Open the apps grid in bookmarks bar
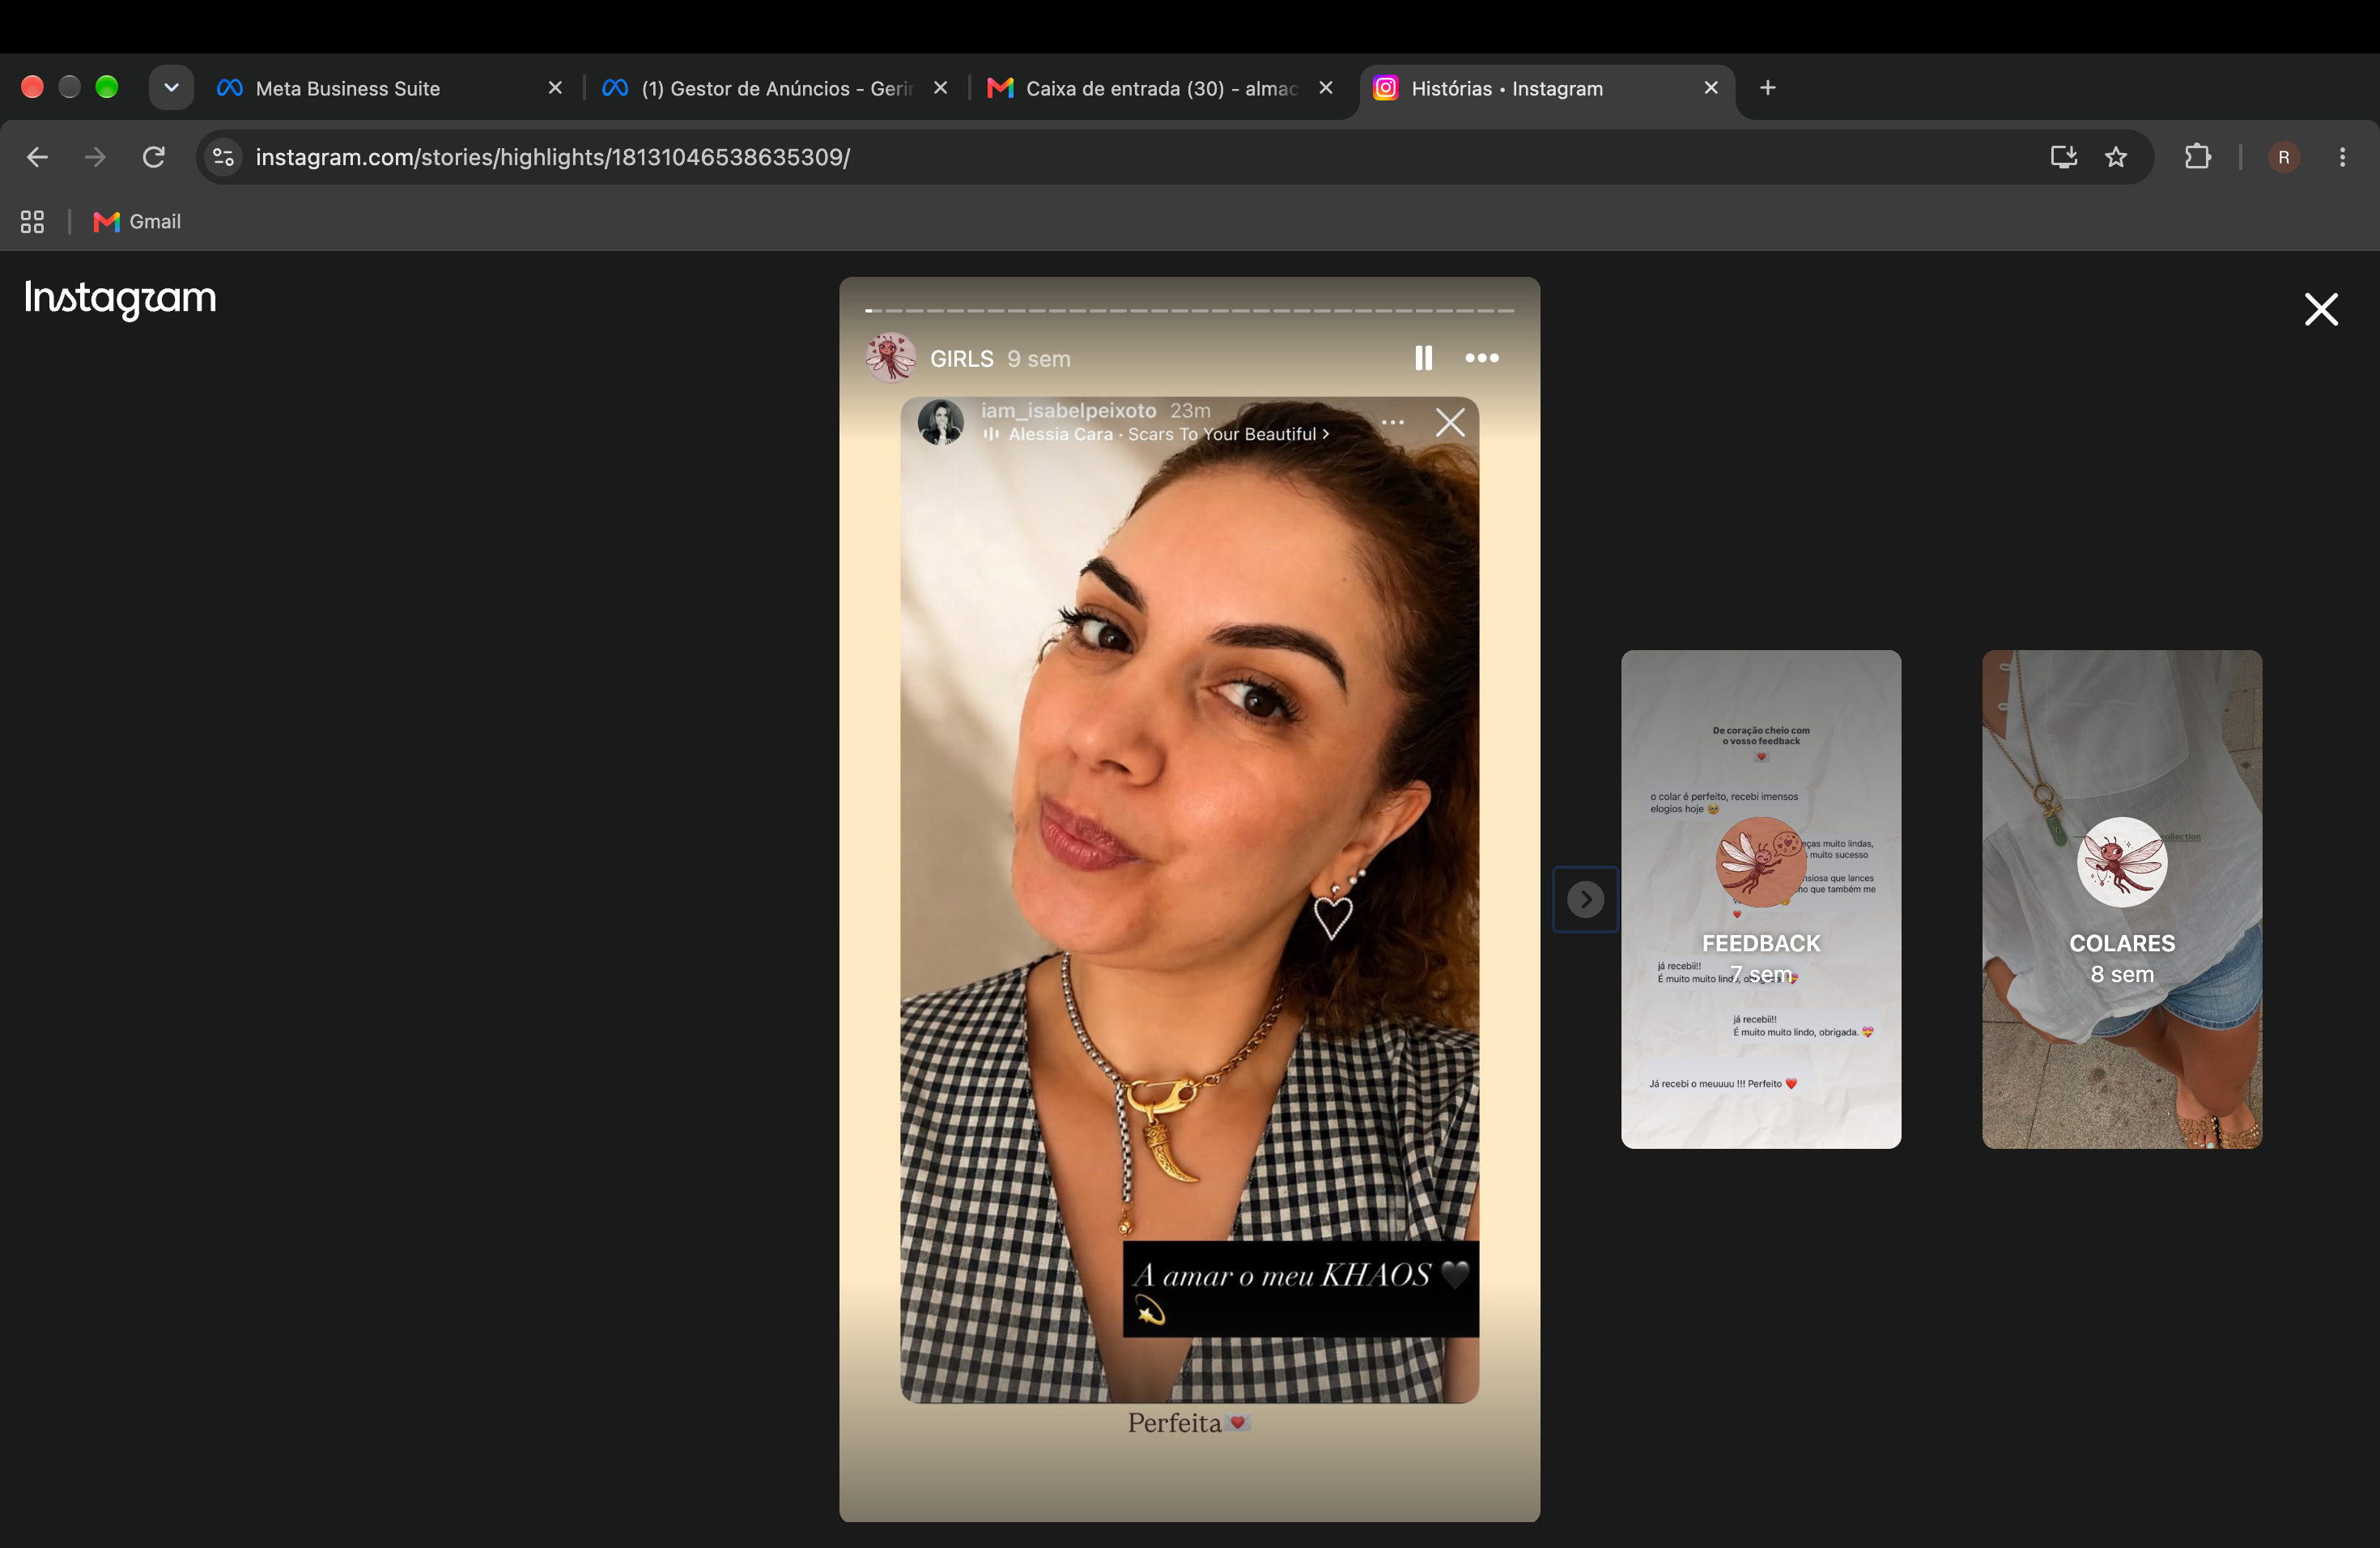The width and height of the screenshot is (2380, 1548). 32,221
